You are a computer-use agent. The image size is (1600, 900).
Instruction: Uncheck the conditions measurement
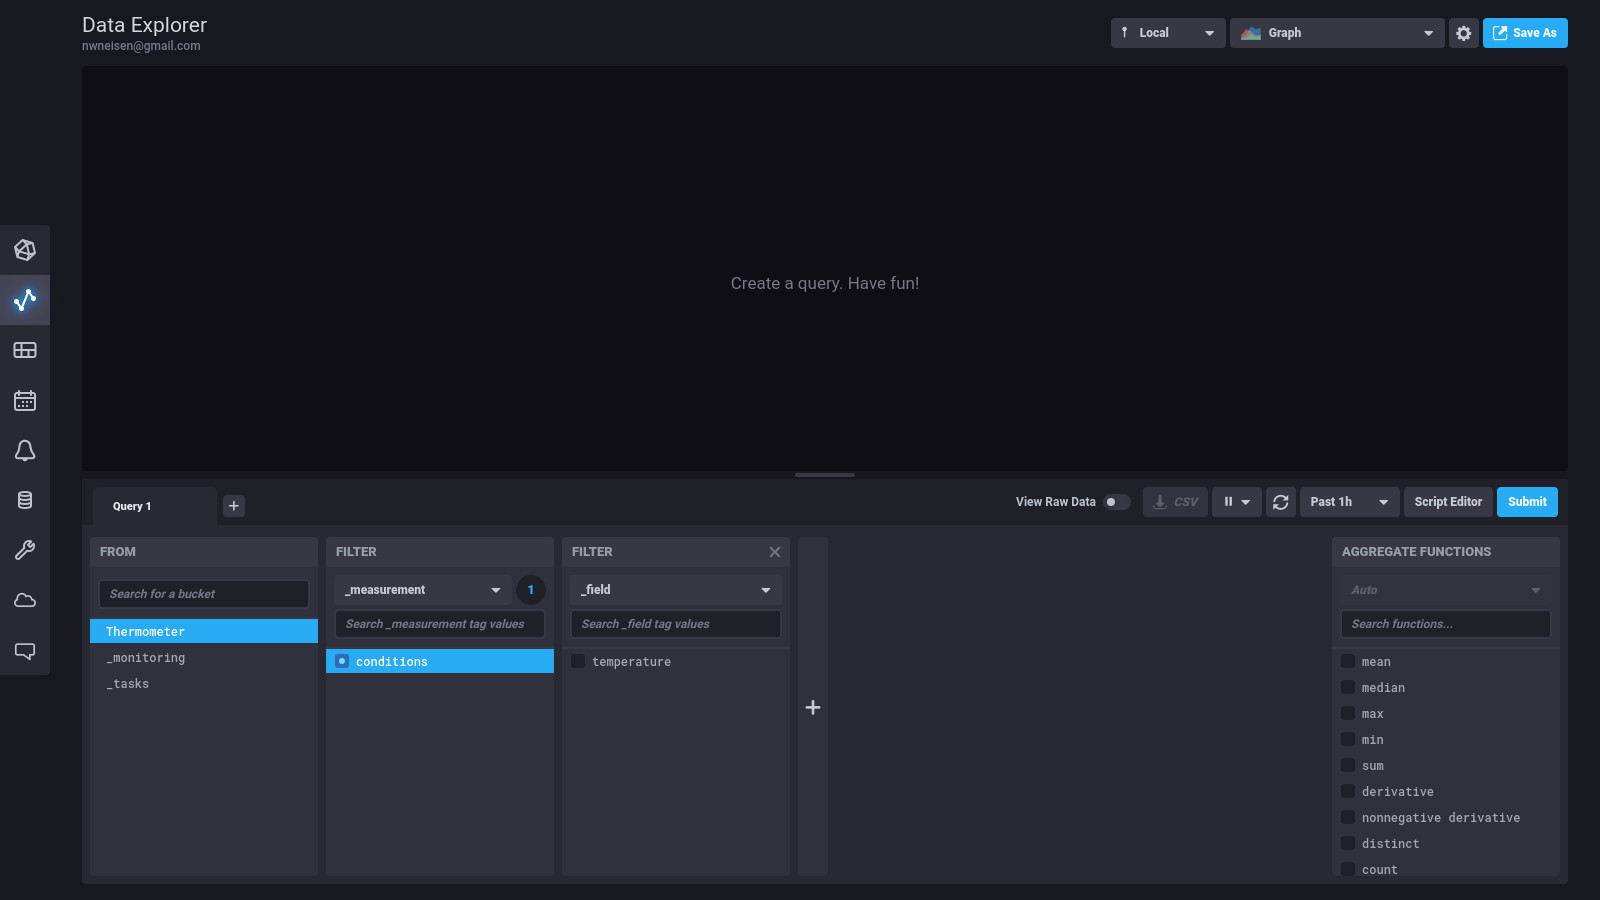coord(342,661)
